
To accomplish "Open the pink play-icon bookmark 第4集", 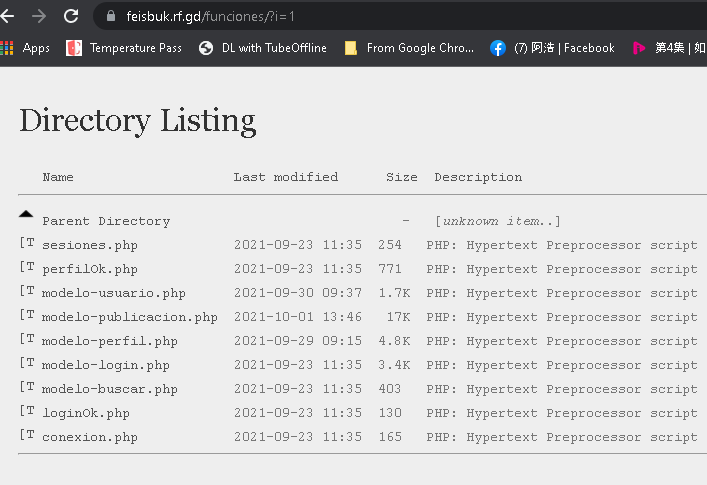I will pyautogui.click(x=669, y=48).
